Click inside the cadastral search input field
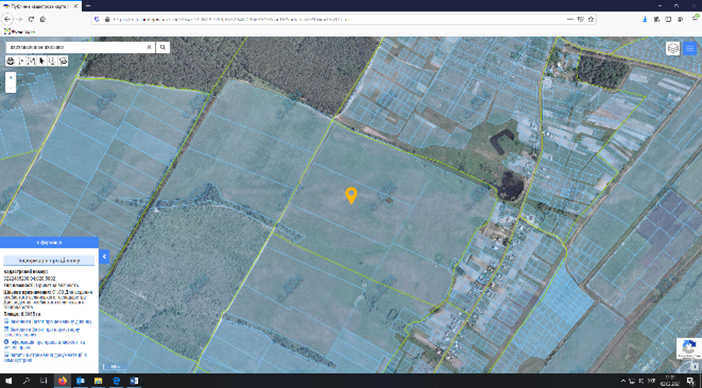The height and width of the screenshot is (388, 702). [76, 47]
